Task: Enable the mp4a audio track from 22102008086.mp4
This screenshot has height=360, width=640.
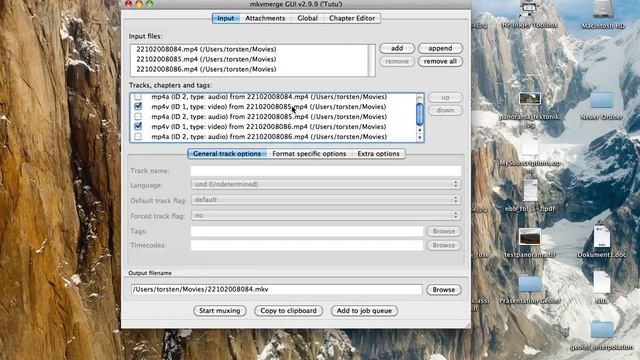Action: point(138,136)
